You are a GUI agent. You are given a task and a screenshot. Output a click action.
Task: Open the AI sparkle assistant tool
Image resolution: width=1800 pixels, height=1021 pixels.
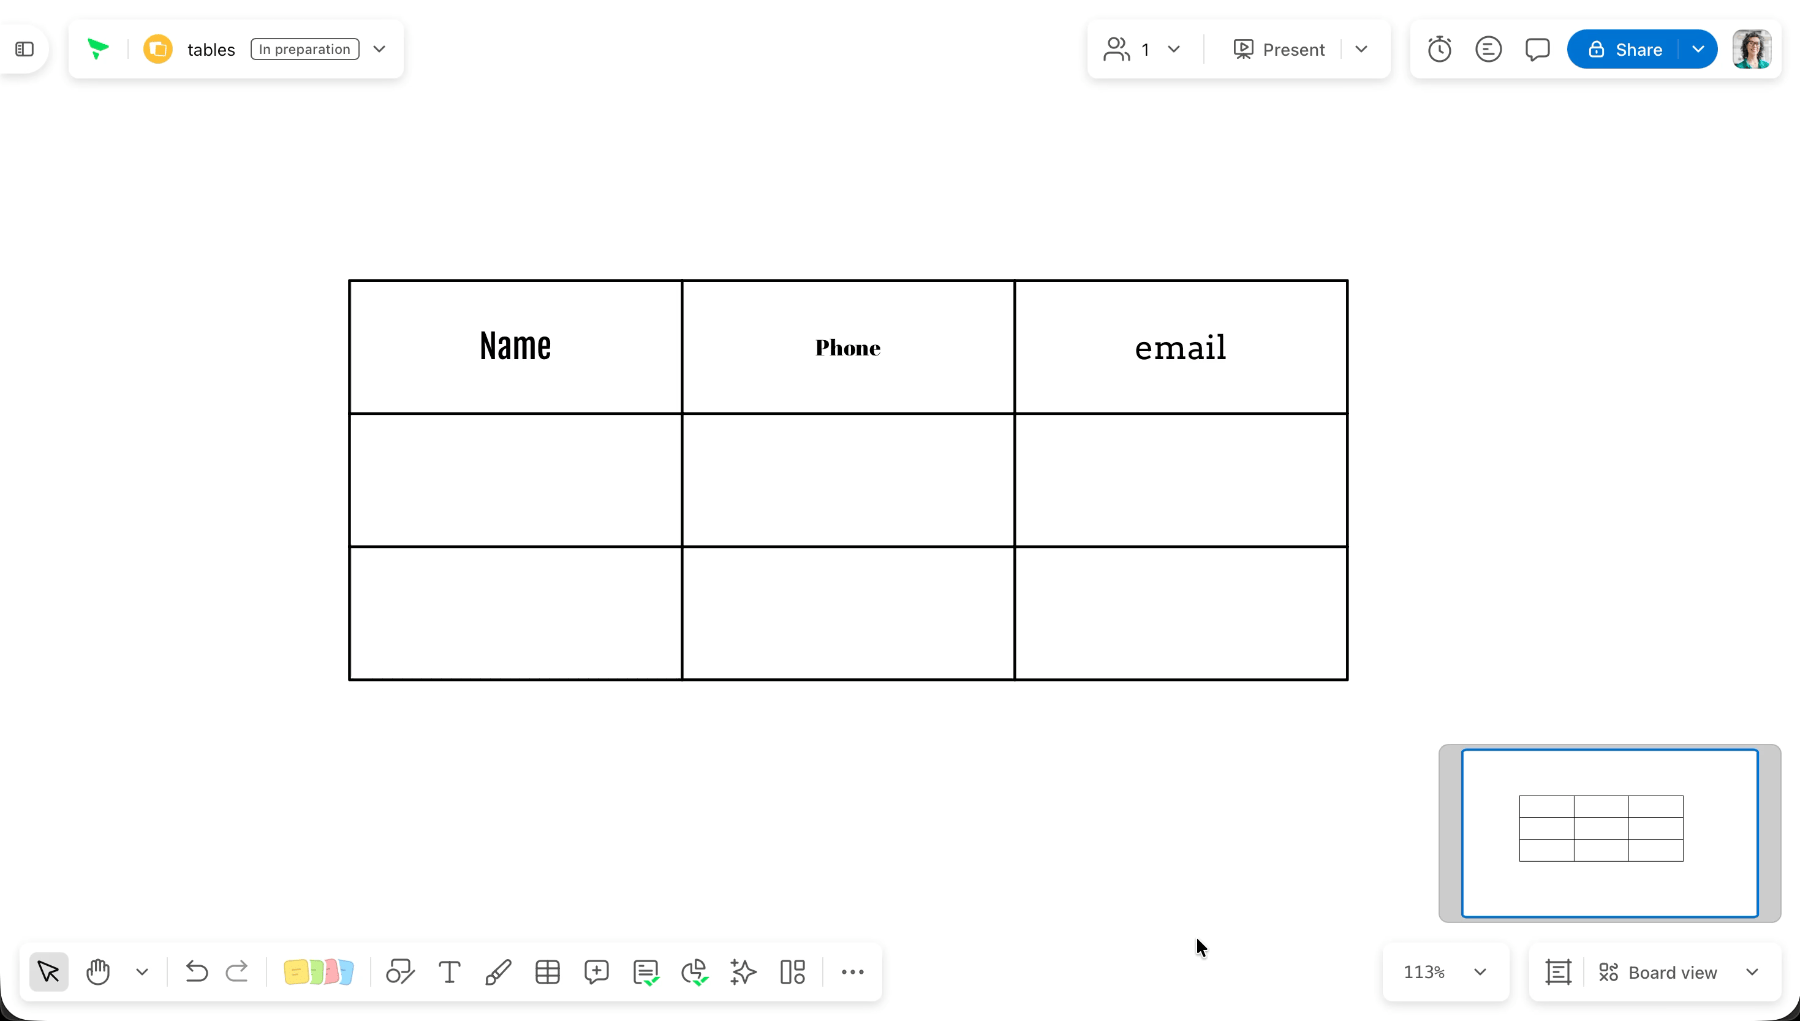click(x=744, y=972)
